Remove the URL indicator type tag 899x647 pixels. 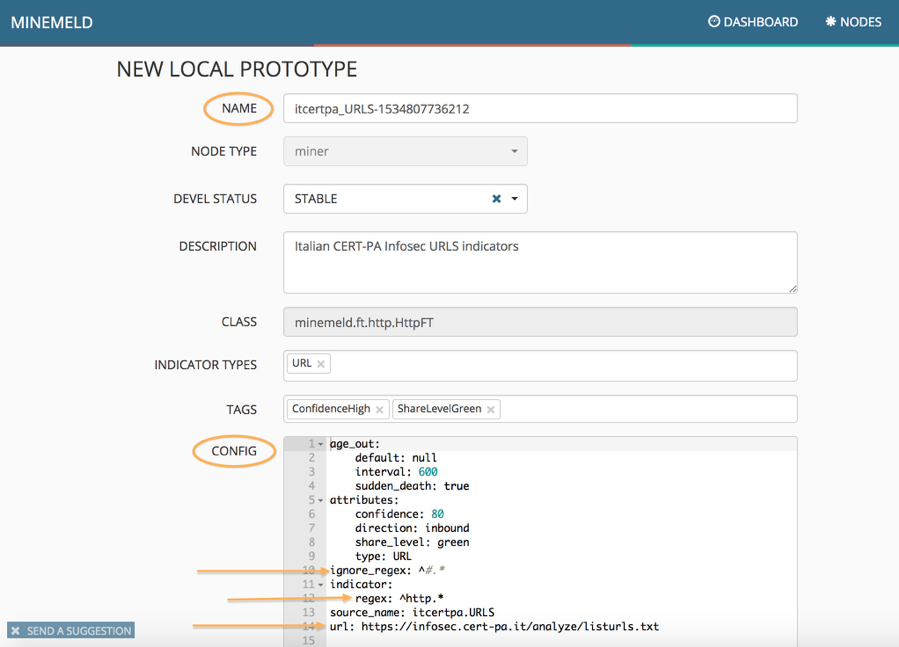[321, 365]
